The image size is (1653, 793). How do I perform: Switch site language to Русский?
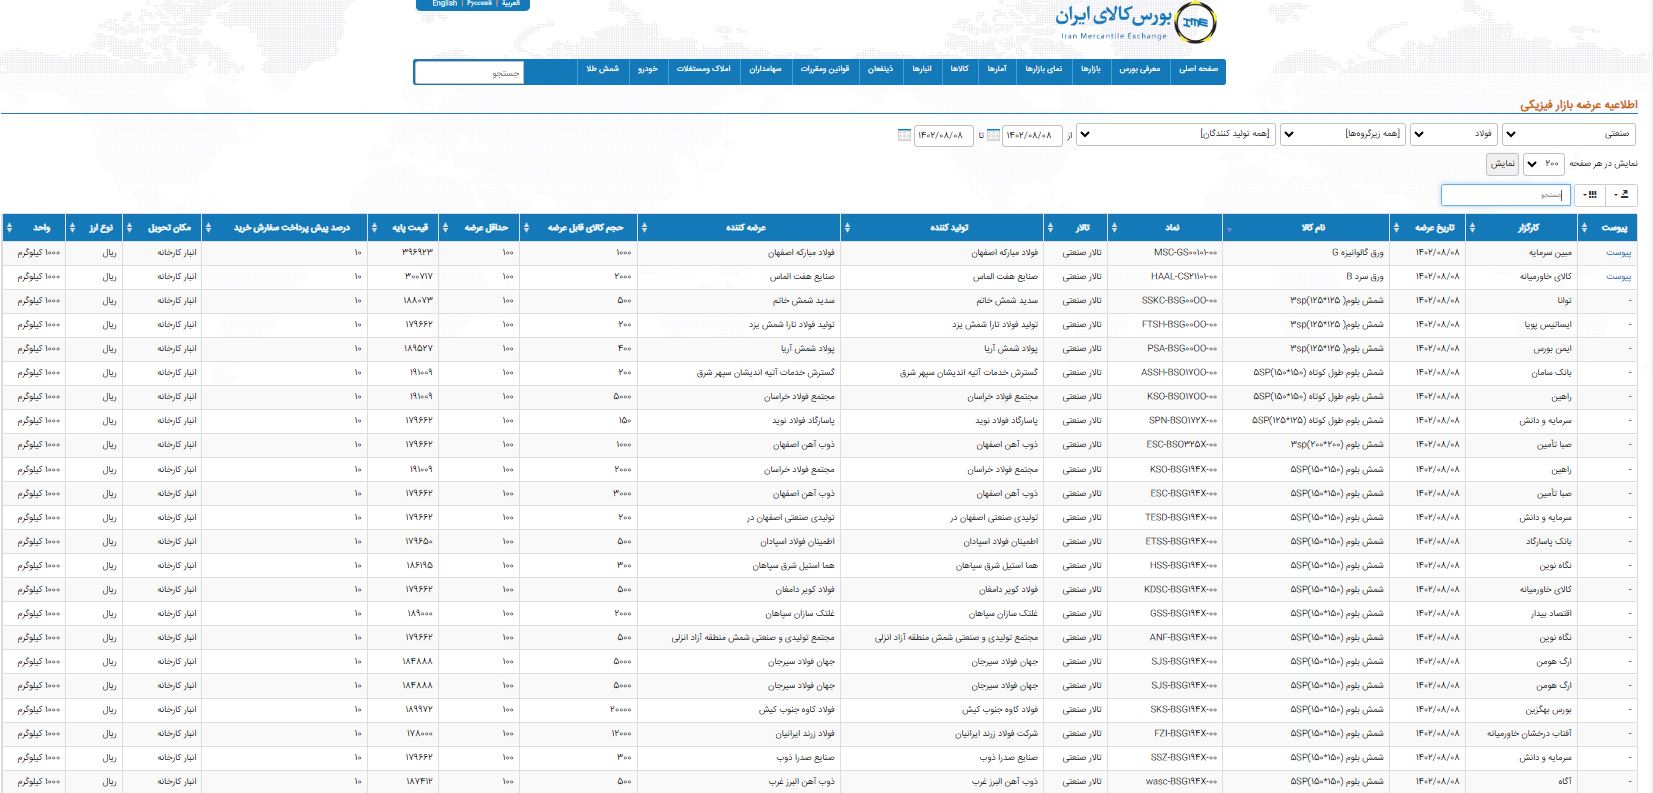click(x=479, y=4)
